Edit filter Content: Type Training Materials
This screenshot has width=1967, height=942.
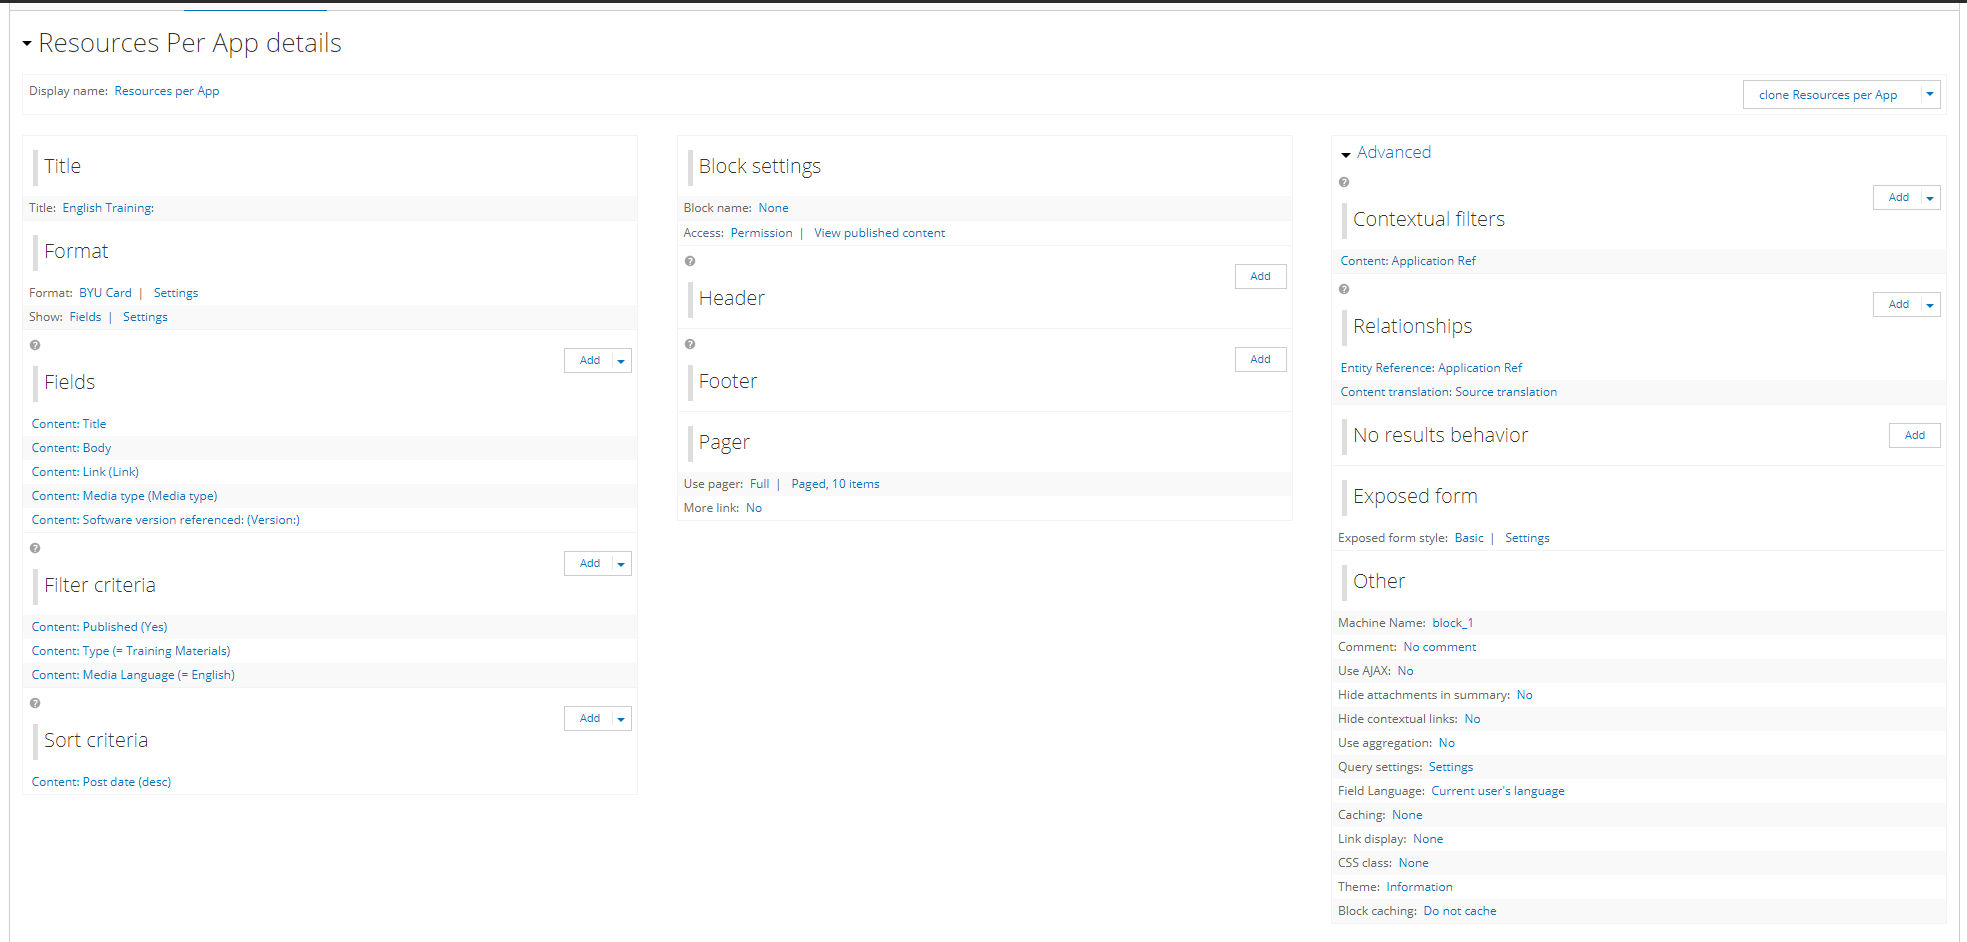pyautogui.click(x=131, y=651)
